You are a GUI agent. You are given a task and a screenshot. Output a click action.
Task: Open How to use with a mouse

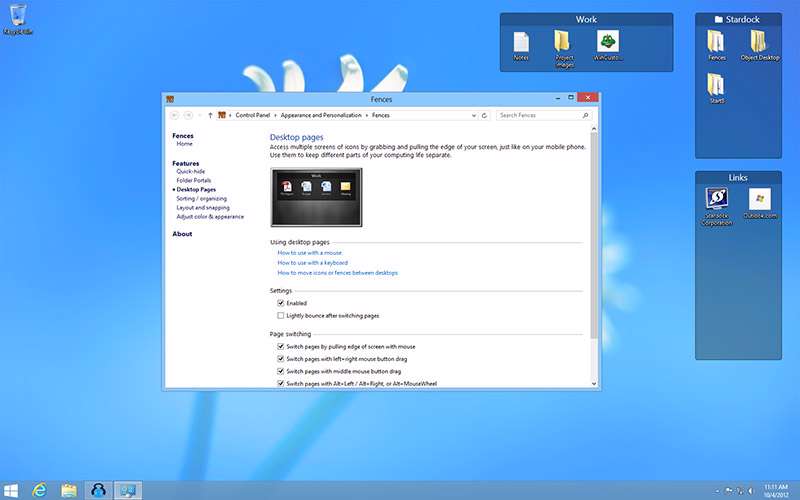[309, 253]
